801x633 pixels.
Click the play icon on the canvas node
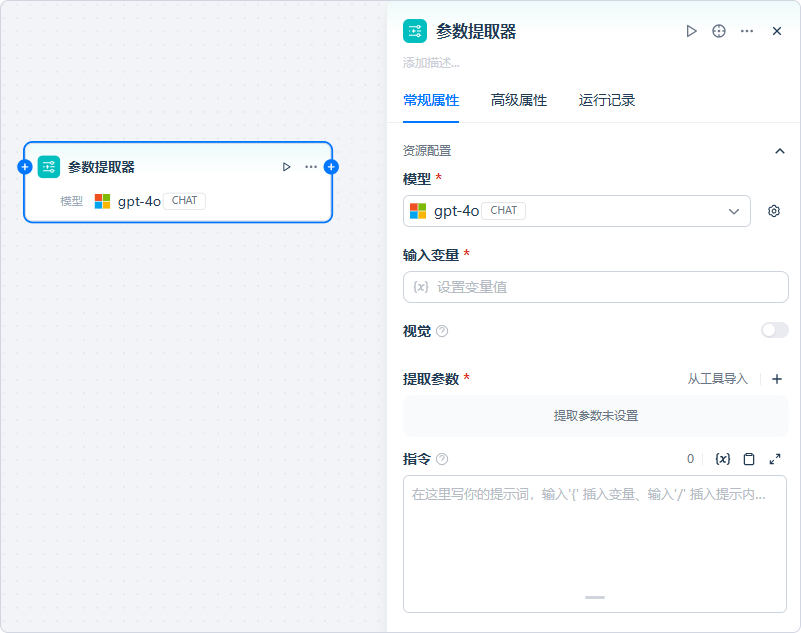(x=287, y=167)
